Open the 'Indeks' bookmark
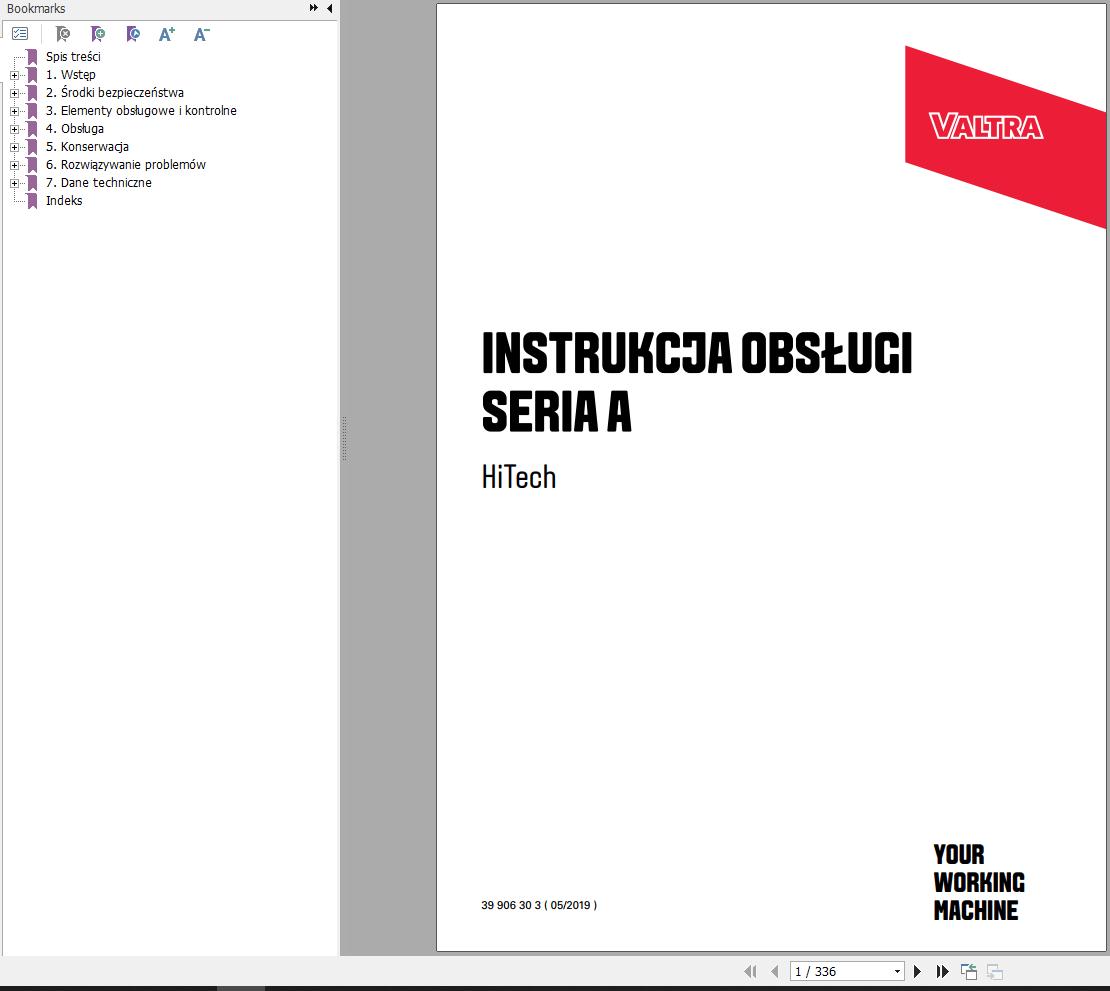The width and height of the screenshot is (1110, 991). [x=64, y=200]
